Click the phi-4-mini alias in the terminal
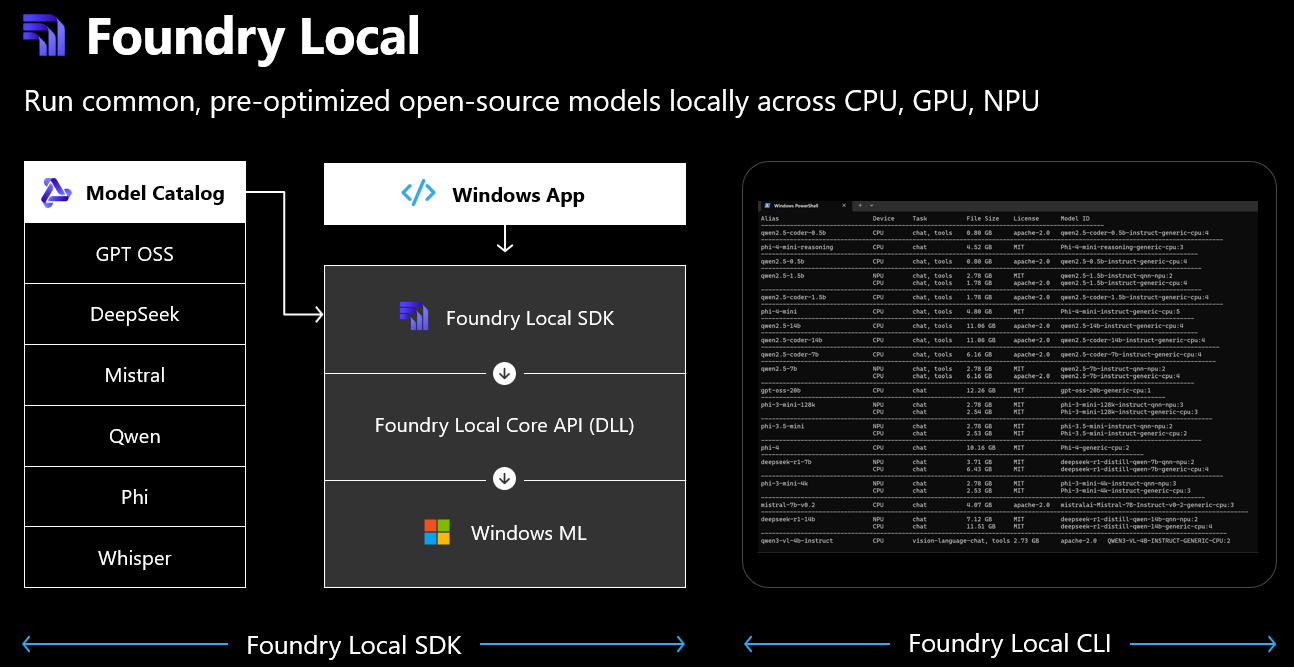The width and height of the screenshot is (1294, 667). tap(778, 311)
